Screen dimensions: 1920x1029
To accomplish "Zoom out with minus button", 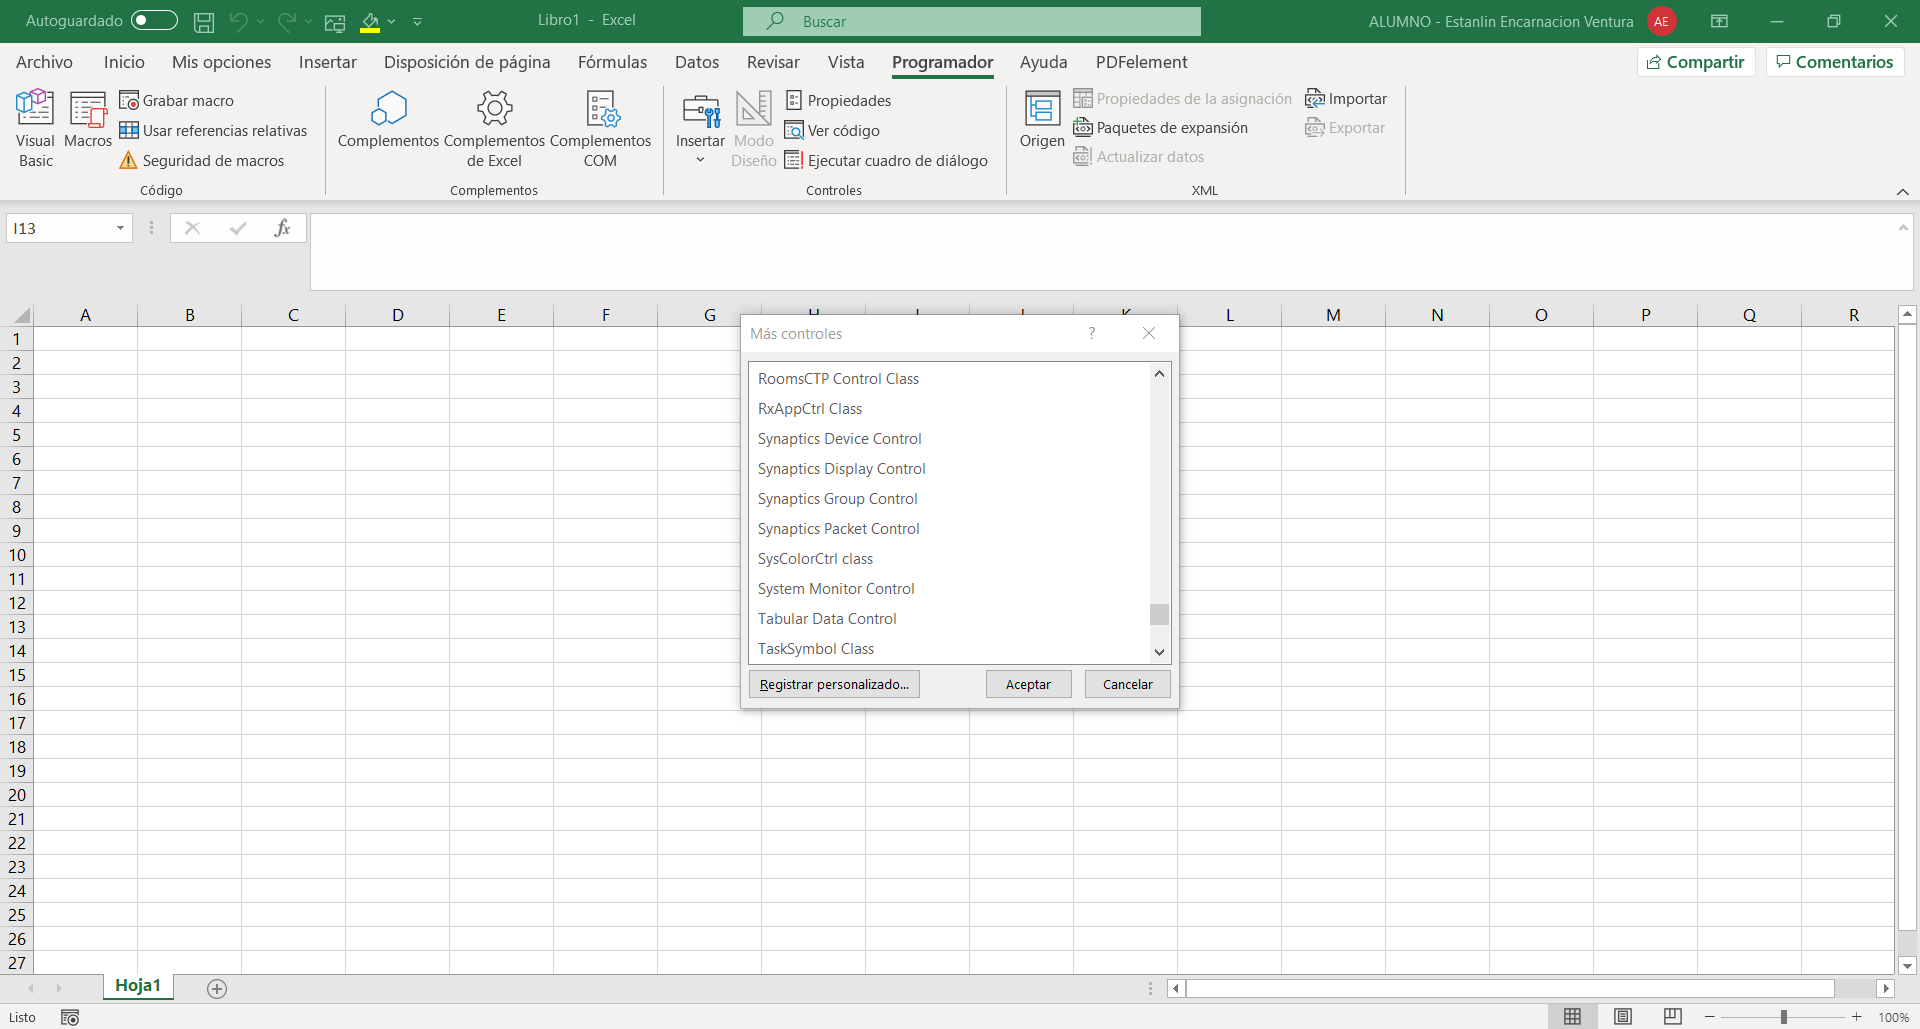I will pos(1710,1017).
